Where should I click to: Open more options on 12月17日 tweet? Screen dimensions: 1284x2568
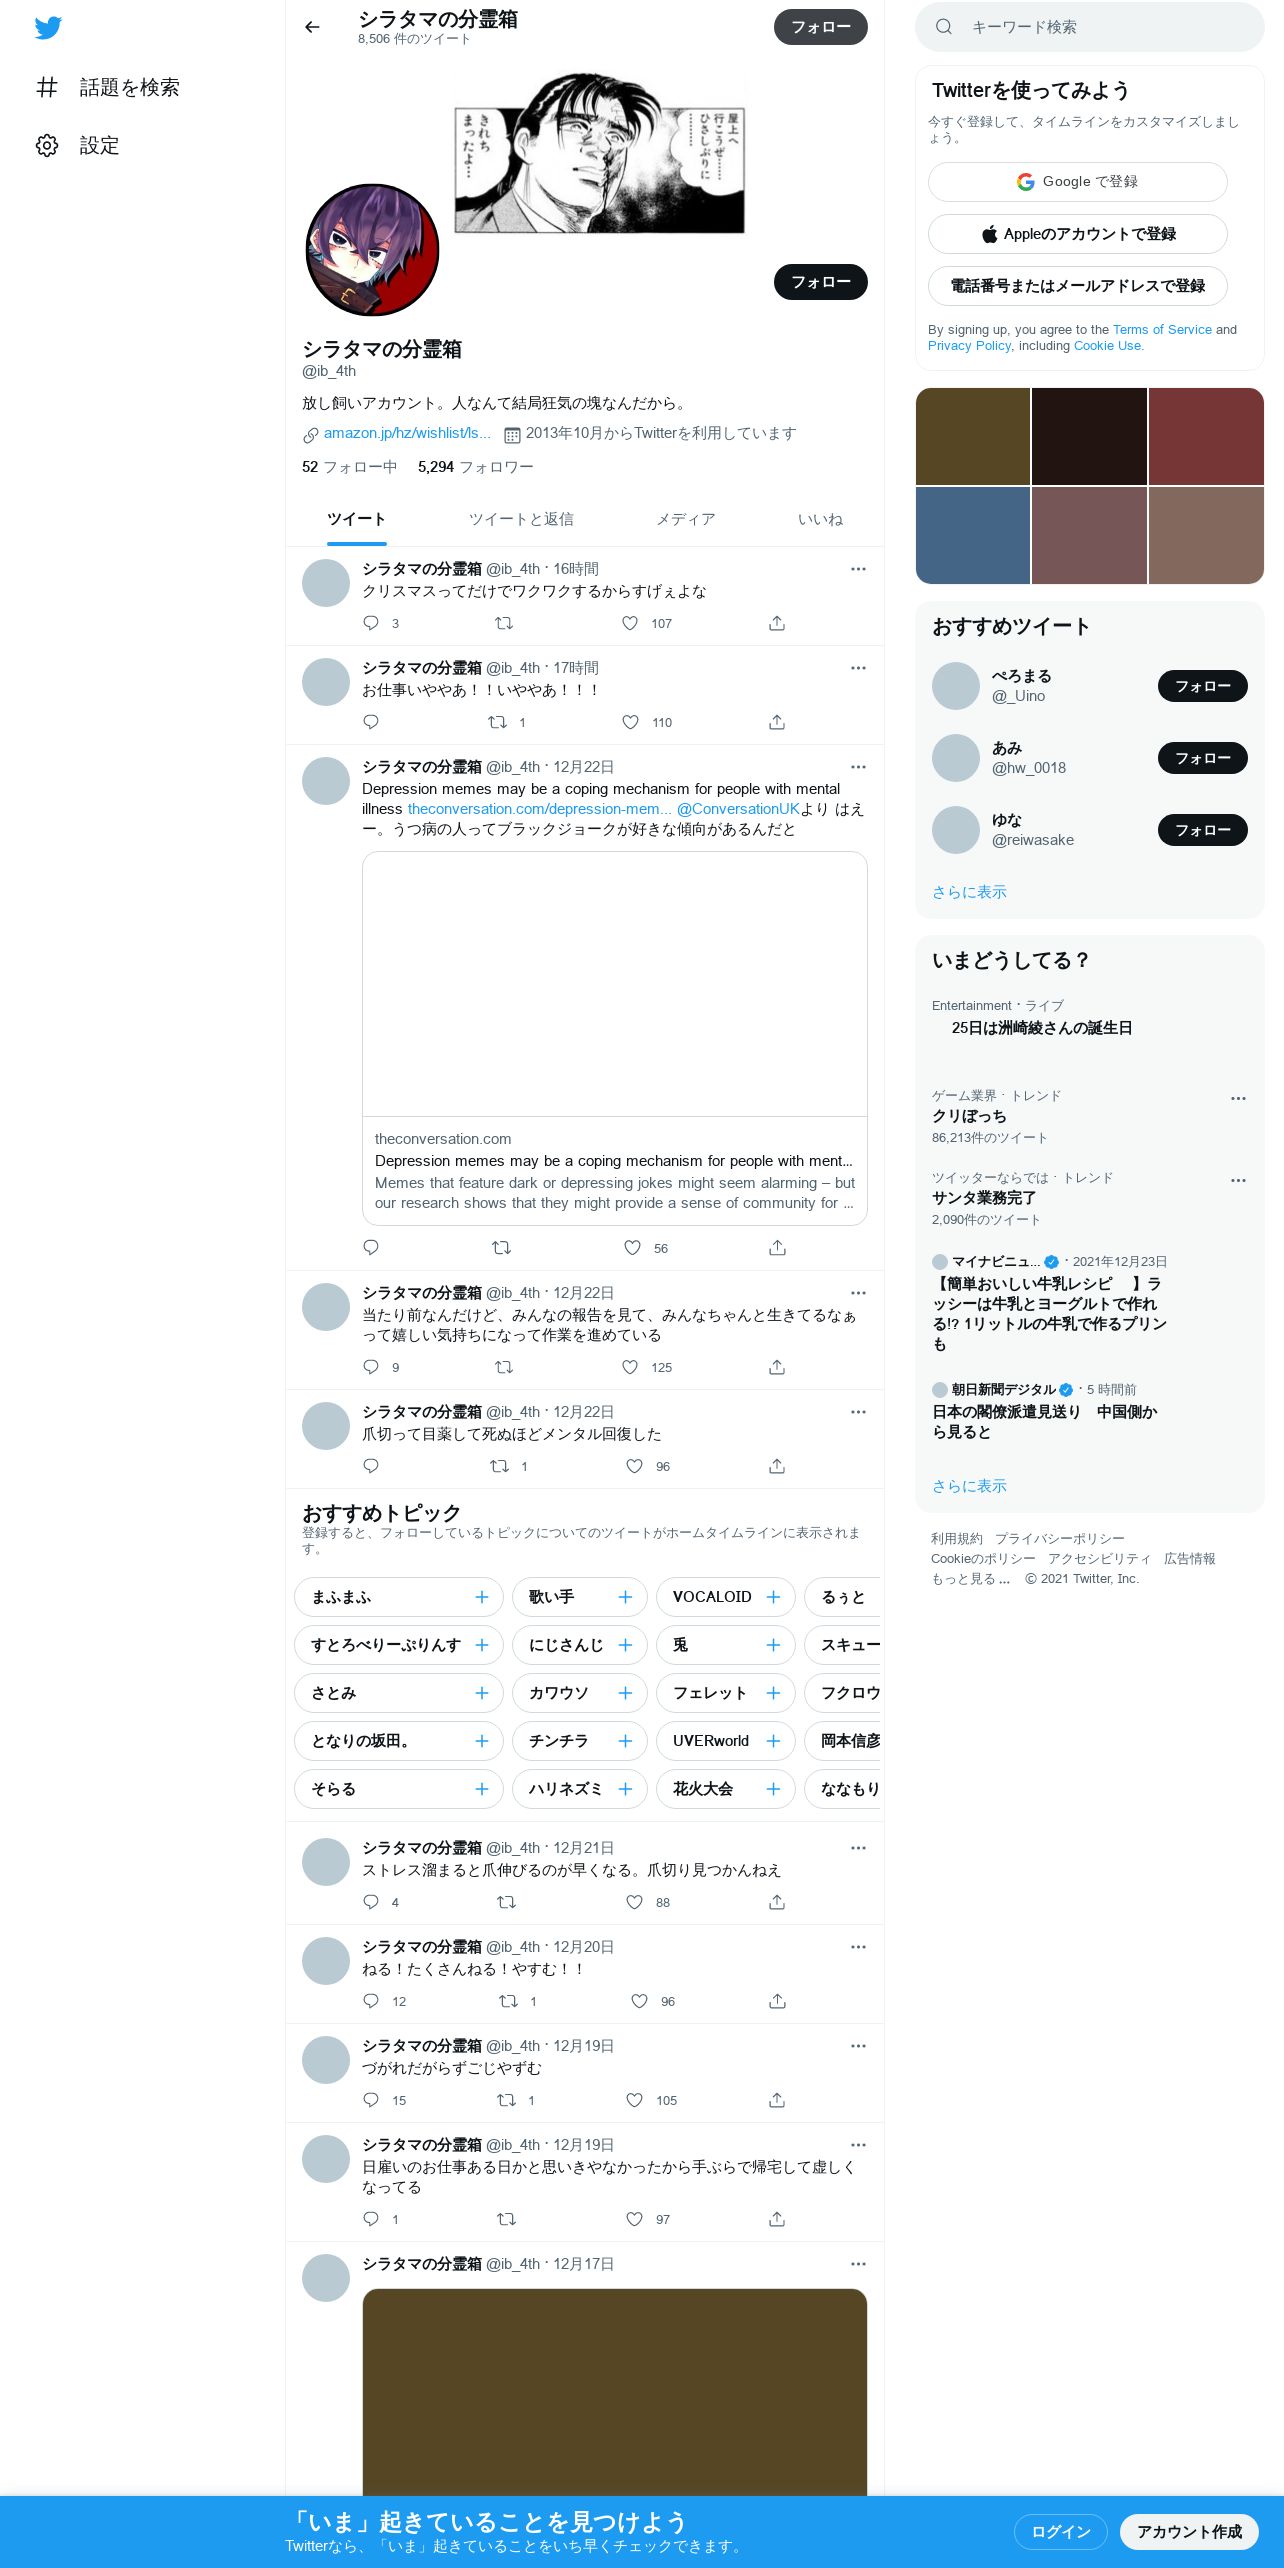coord(858,2264)
